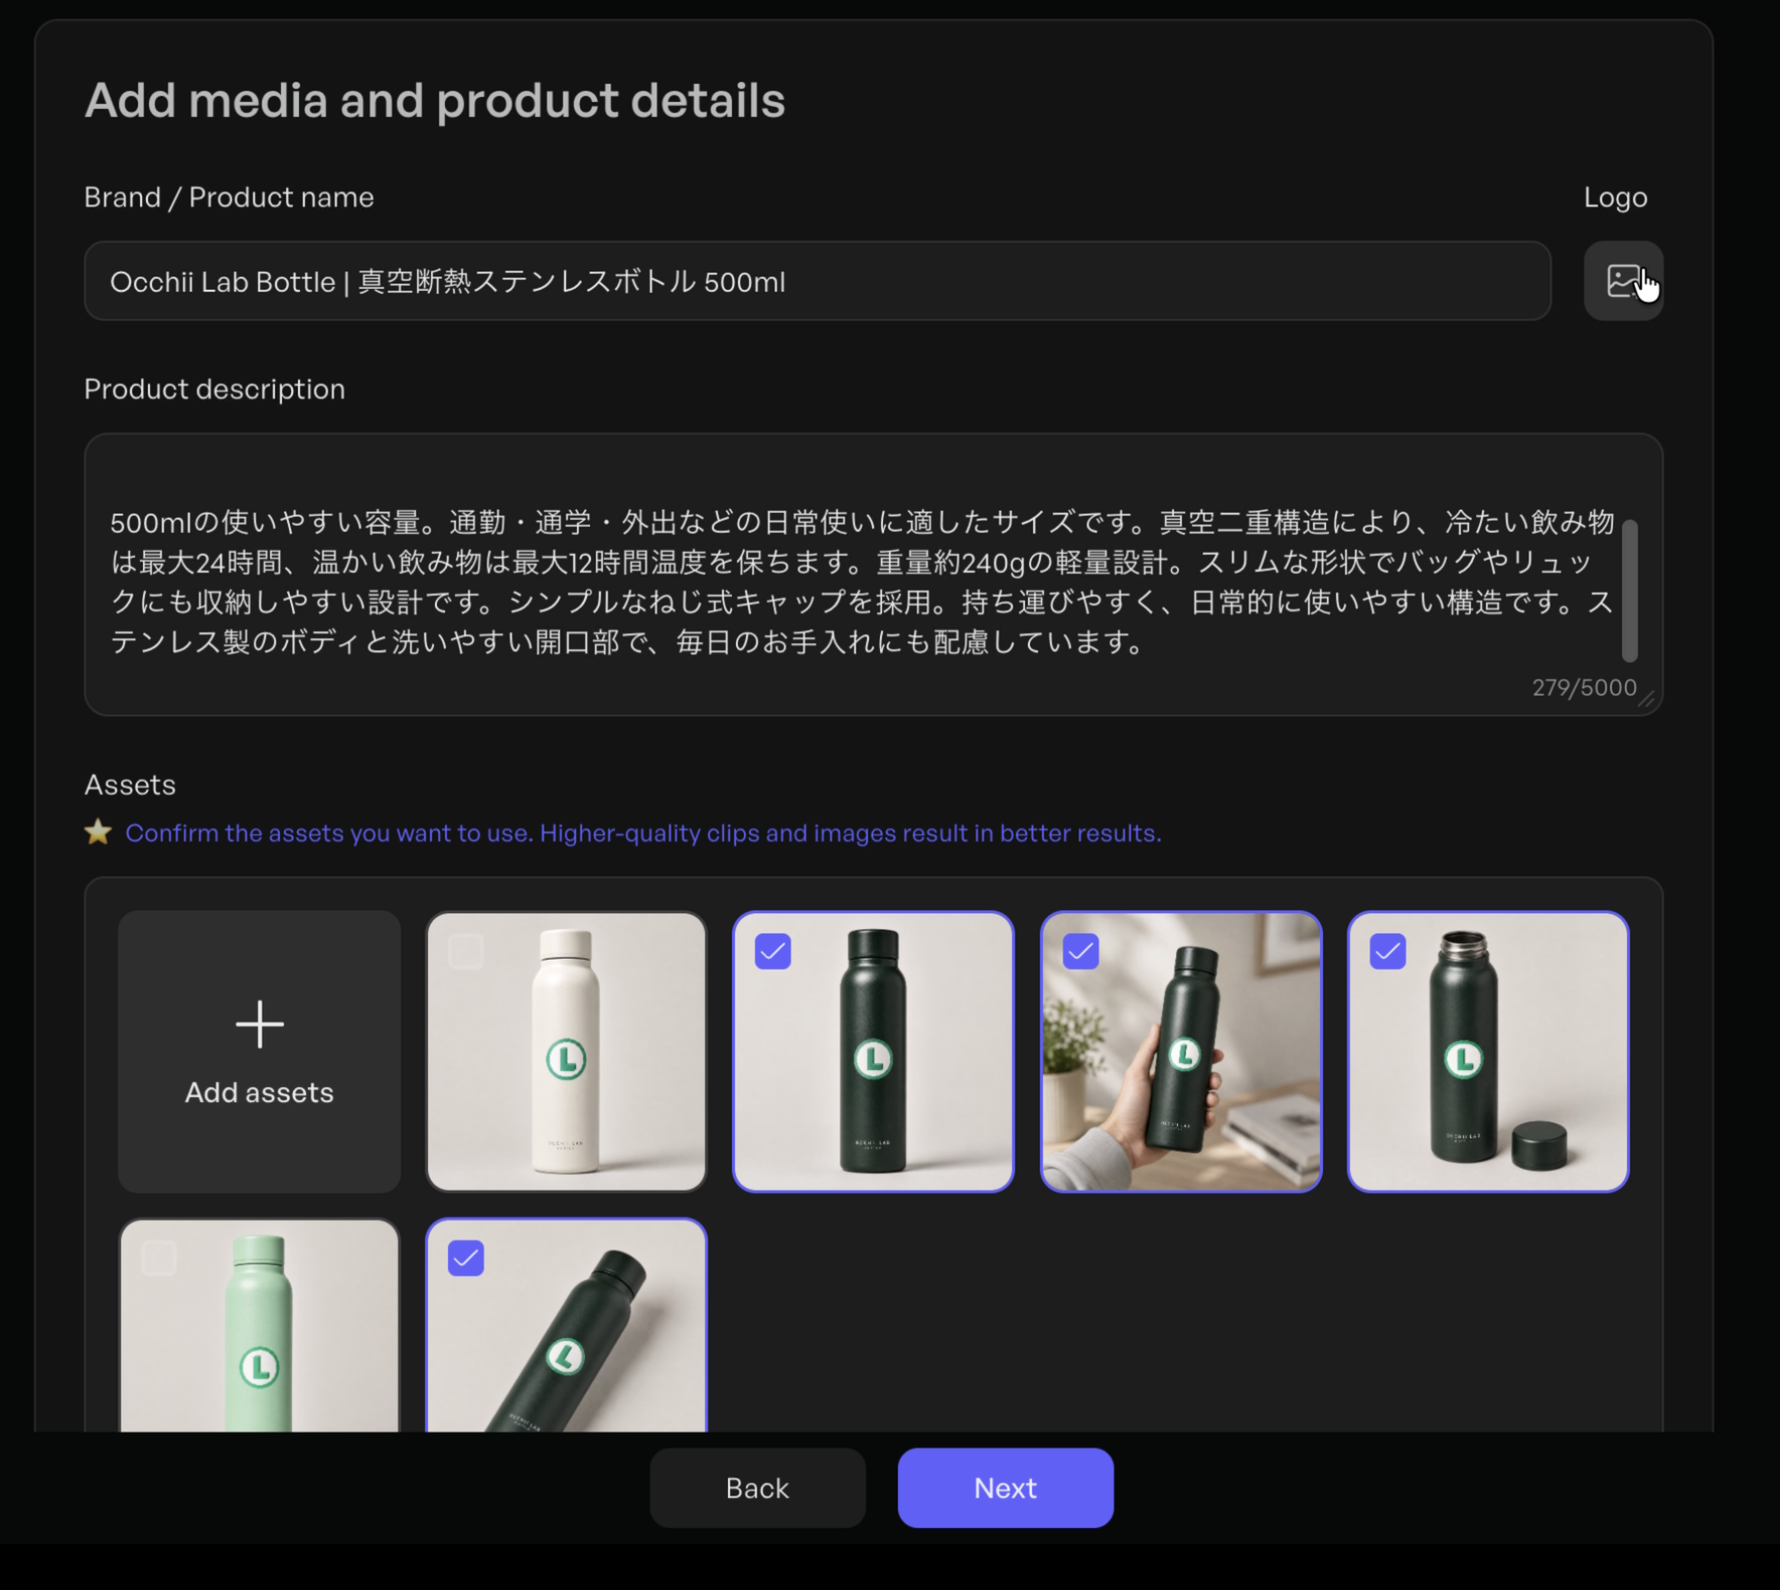Click the Product description label
Image resolution: width=1780 pixels, height=1590 pixels.
coord(214,389)
